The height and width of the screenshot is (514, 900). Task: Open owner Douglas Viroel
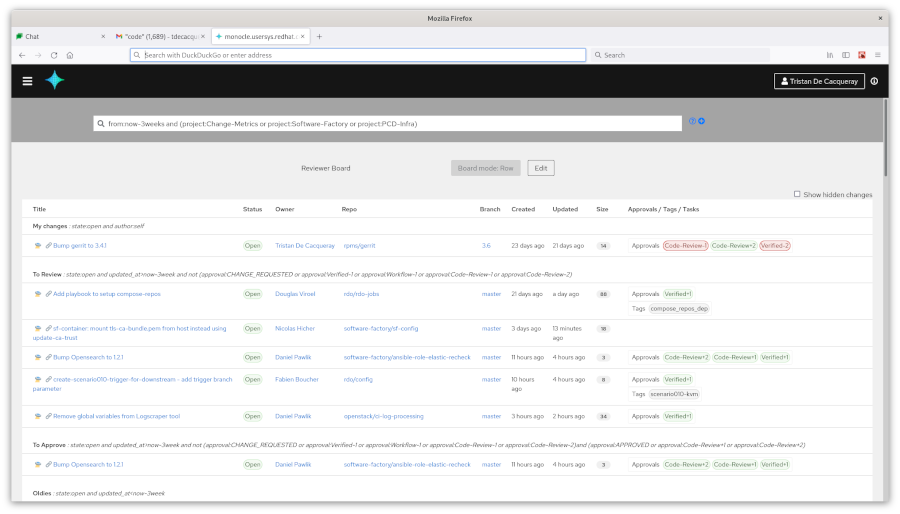point(295,294)
